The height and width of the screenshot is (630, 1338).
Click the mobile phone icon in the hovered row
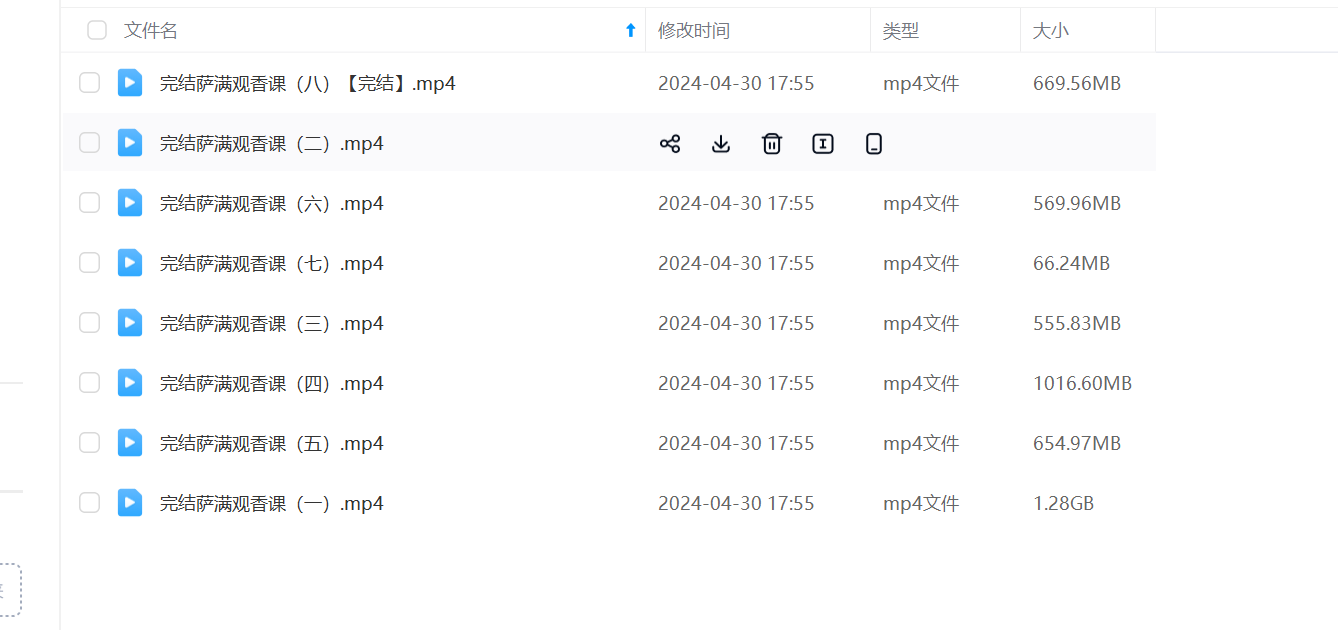click(x=874, y=144)
